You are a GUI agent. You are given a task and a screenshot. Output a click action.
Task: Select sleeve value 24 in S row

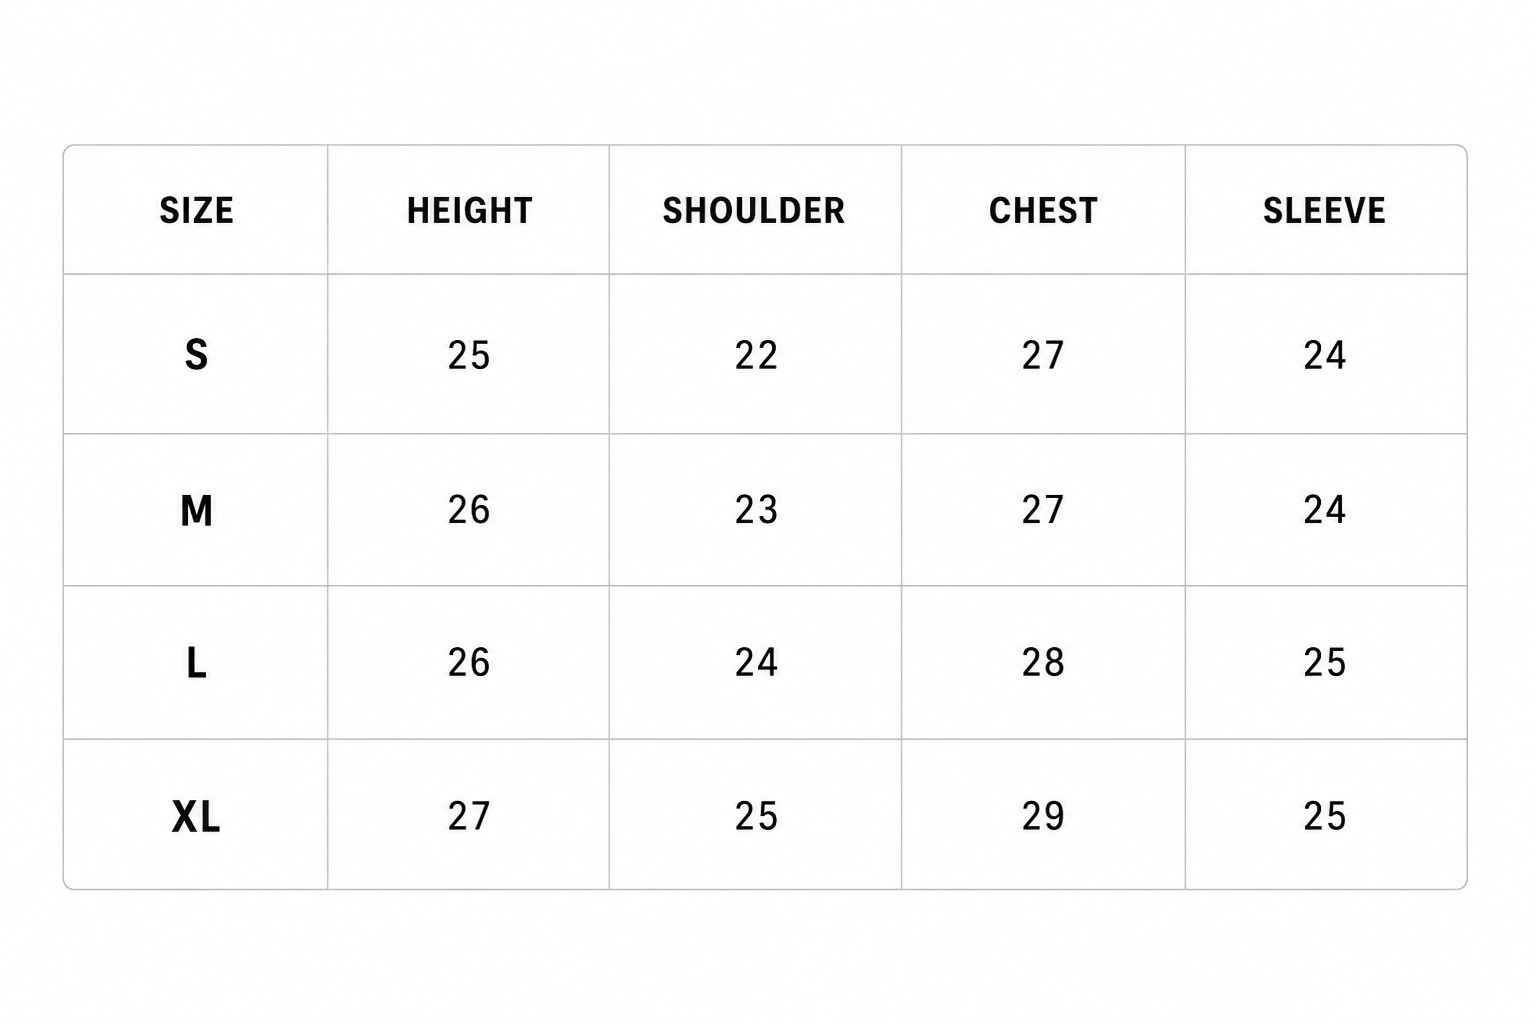pyautogui.click(x=1325, y=355)
